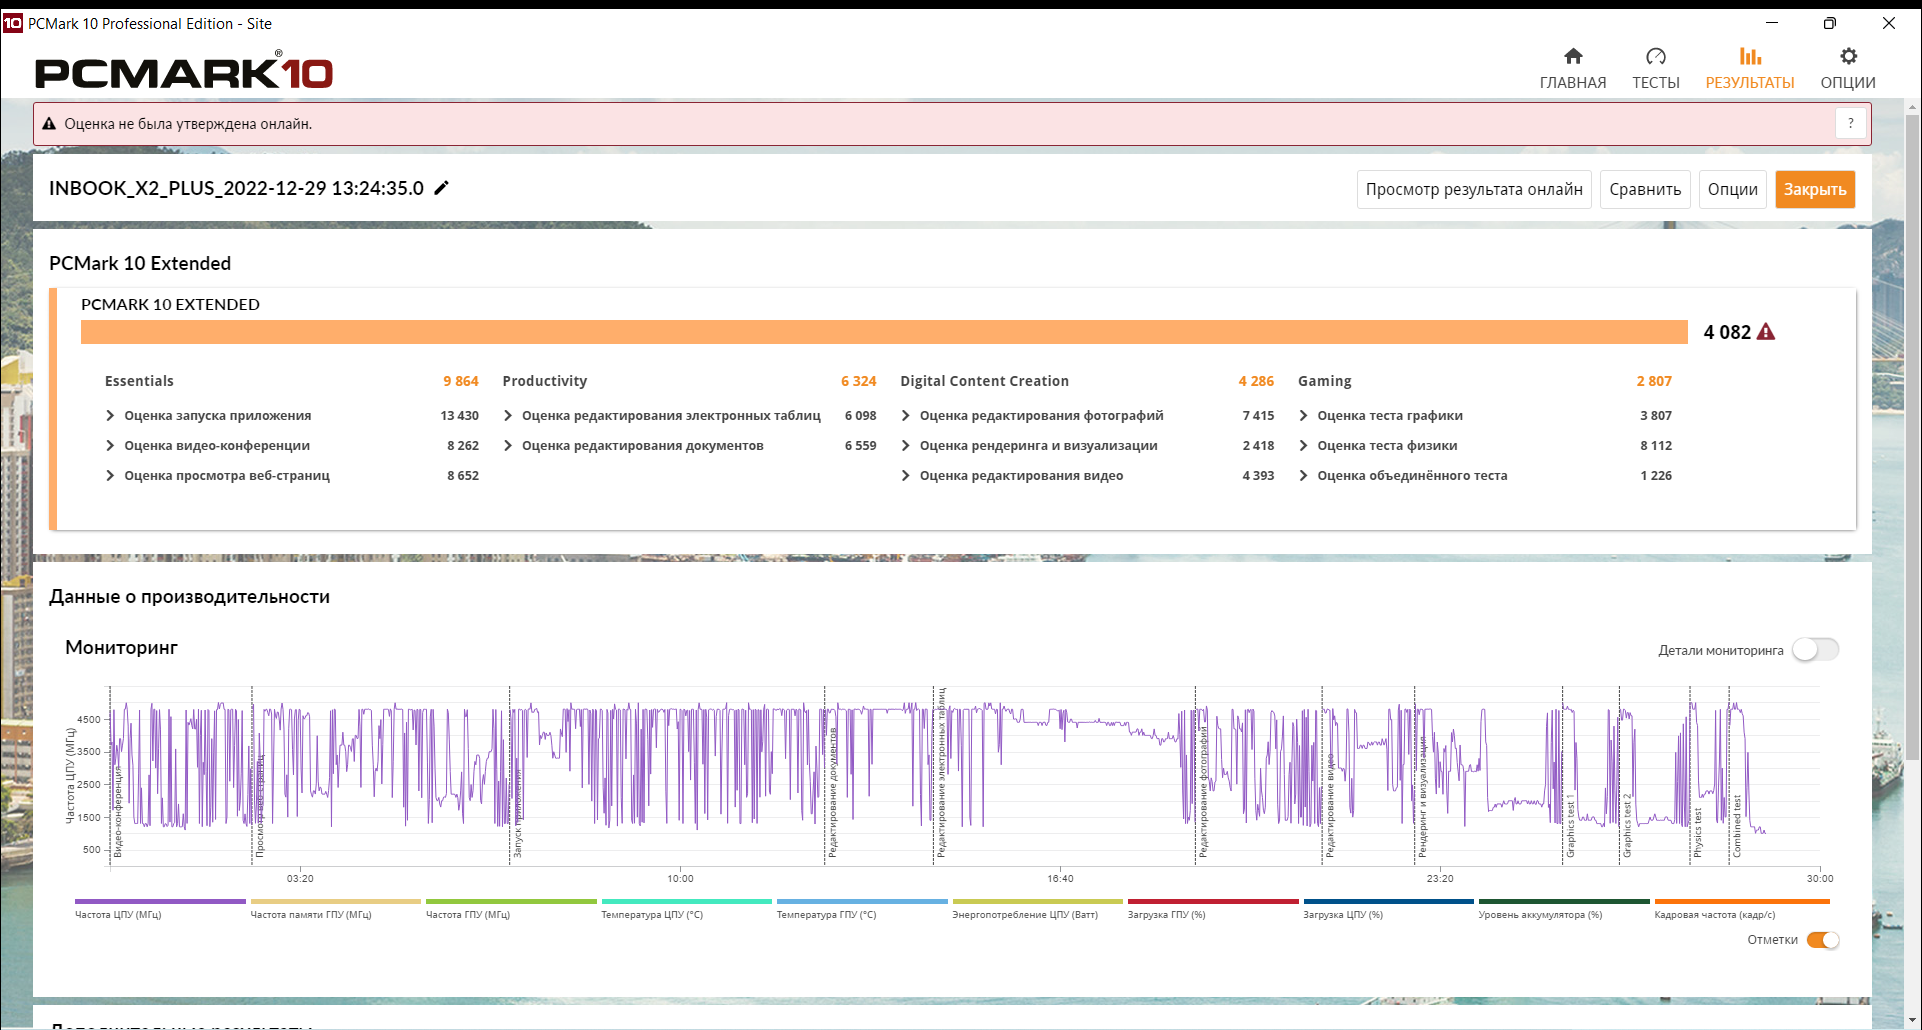Open the Options (ОПЦИИ) gear icon

[1848, 56]
